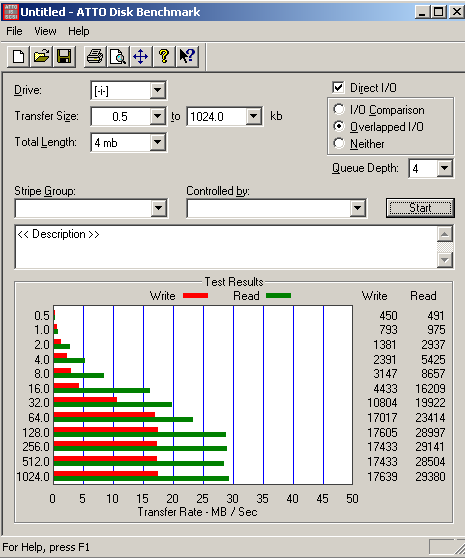Click the New document toolbar icon

click(x=19, y=56)
